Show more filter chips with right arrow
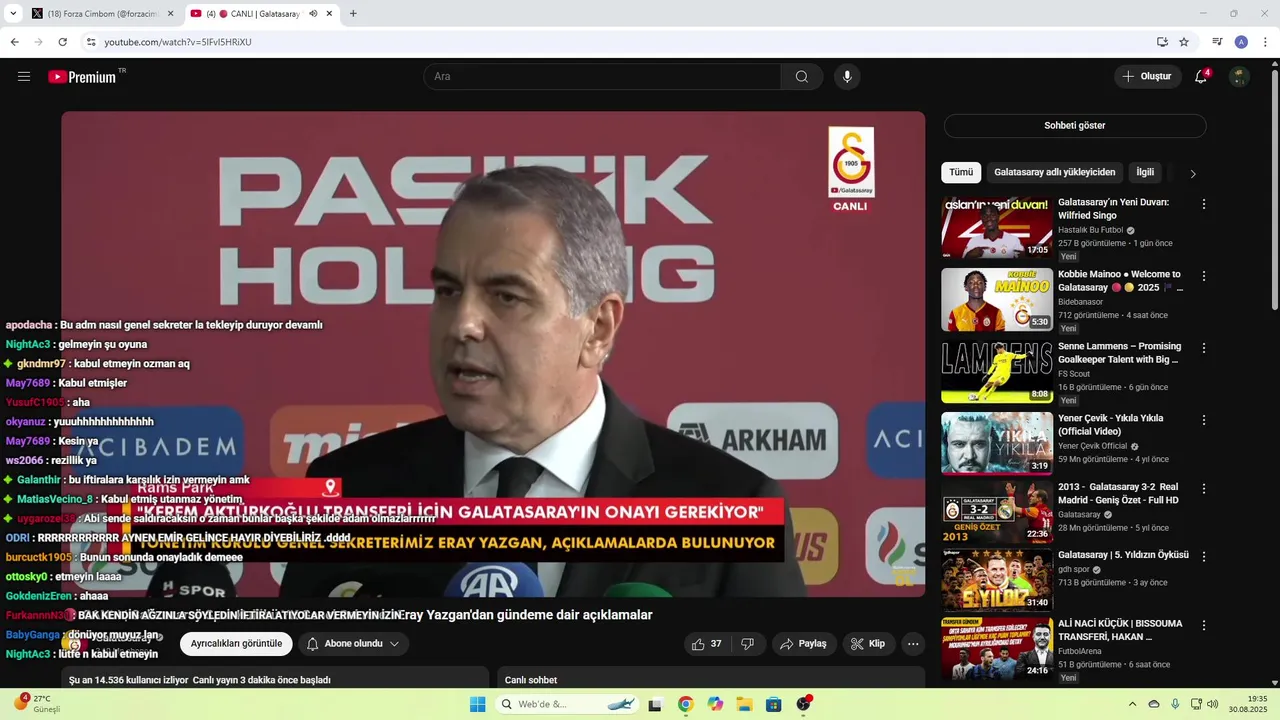1280x720 pixels. tap(1192, 173)
